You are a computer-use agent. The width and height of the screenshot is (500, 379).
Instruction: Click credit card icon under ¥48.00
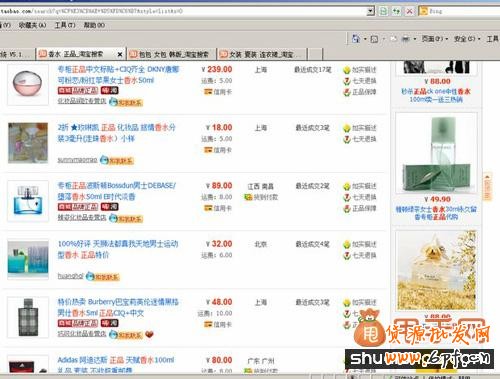click(208, 324)
